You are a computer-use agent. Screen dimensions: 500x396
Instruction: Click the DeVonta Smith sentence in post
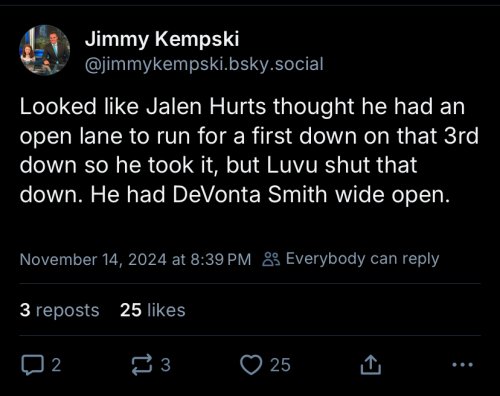click(x=270, y=195)
